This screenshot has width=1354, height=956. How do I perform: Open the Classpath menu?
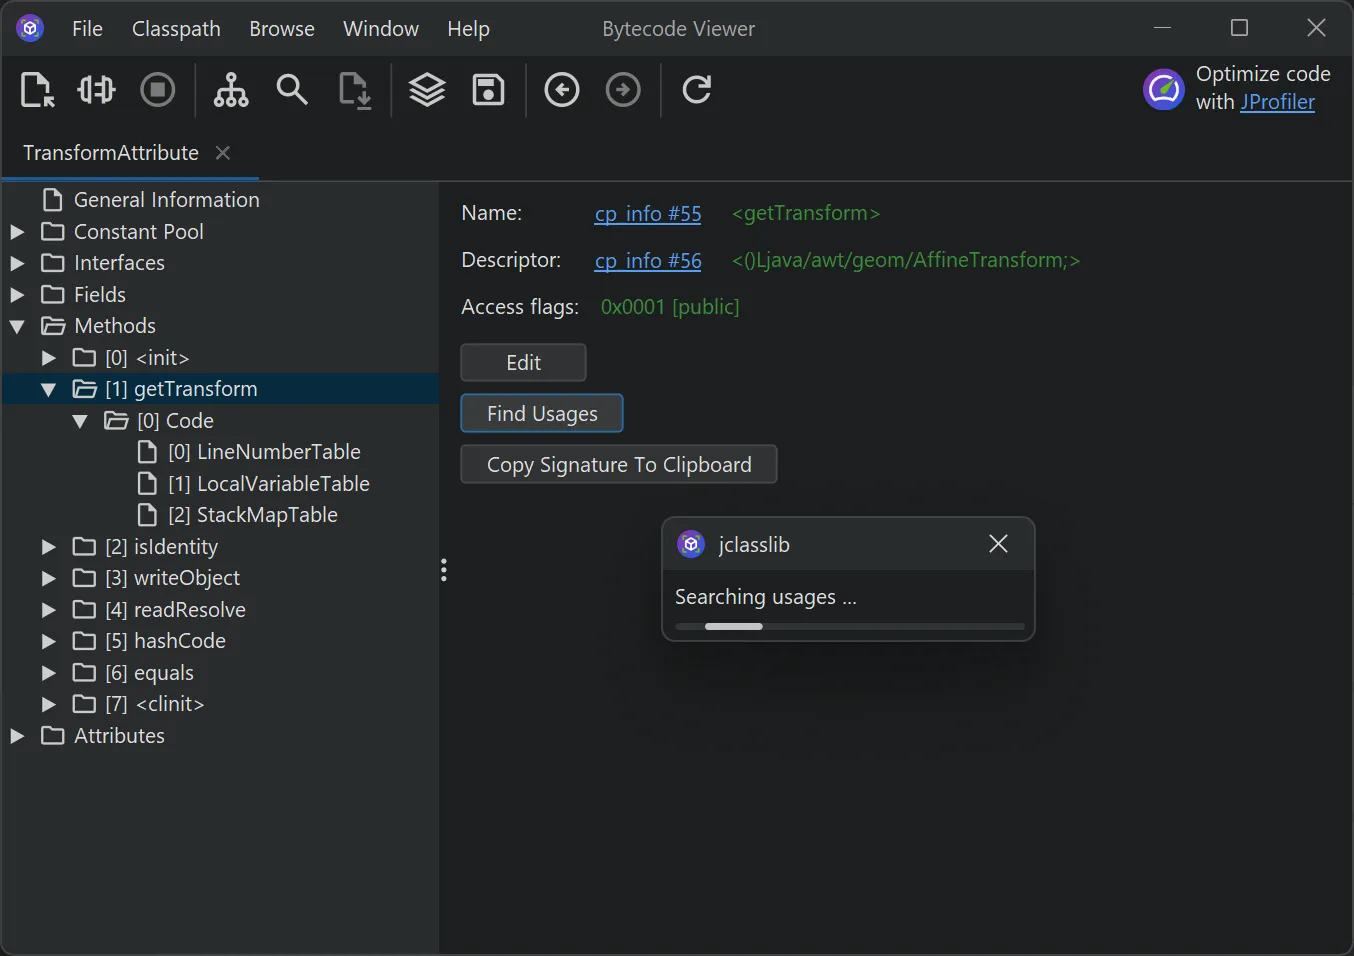(176, 29)
